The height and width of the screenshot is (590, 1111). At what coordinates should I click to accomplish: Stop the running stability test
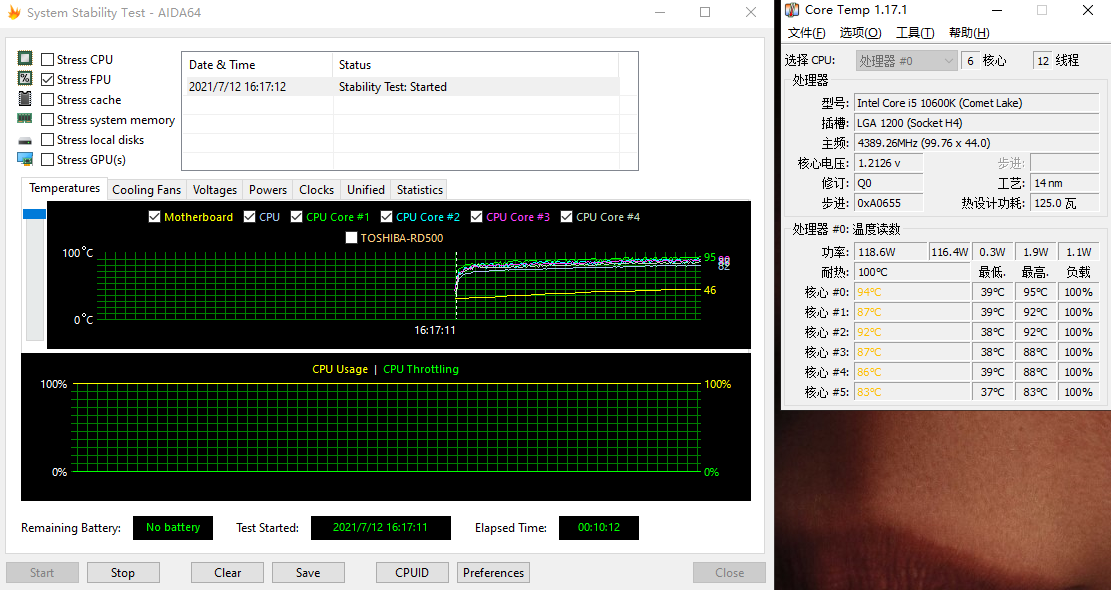[123, 572]
